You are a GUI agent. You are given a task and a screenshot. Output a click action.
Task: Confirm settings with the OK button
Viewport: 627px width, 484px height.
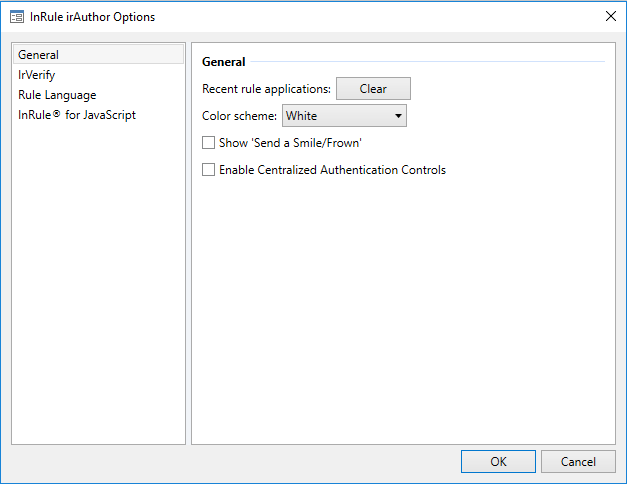point(498,461)
